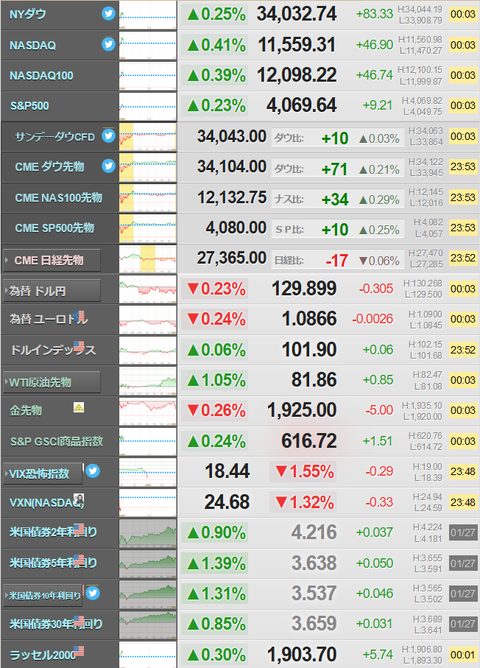Open the NASDAQ mini chart

pos(147,45)
